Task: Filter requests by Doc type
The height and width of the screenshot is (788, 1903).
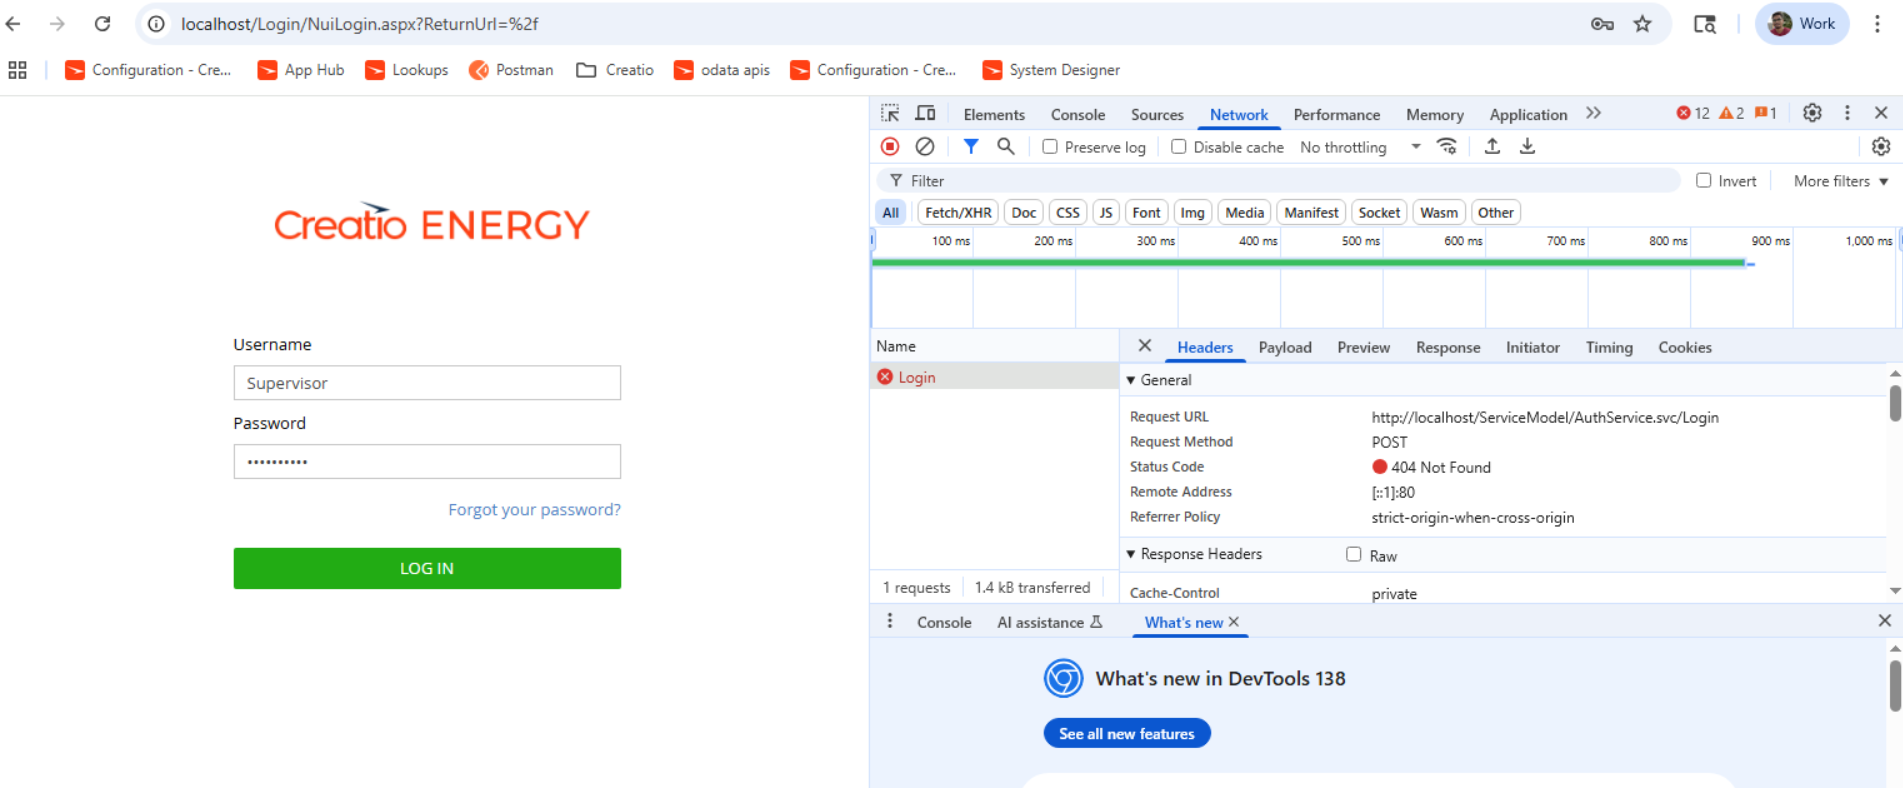Action: (x=1024, y=212)
